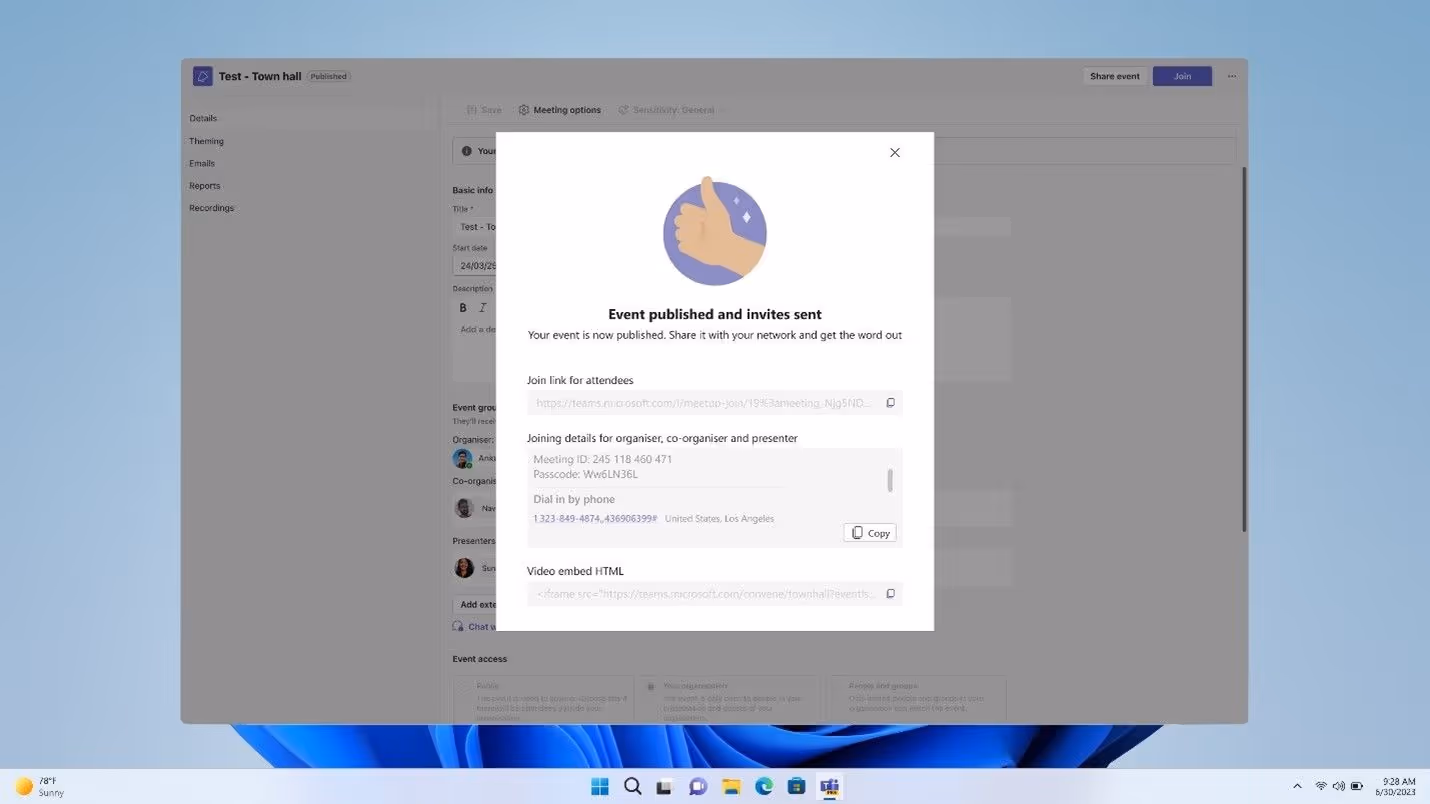Image resolution: width=1430 pixels, height=804 pixels.
Task: Open File Explorer from the taskbar
Action: pos(731,786)
